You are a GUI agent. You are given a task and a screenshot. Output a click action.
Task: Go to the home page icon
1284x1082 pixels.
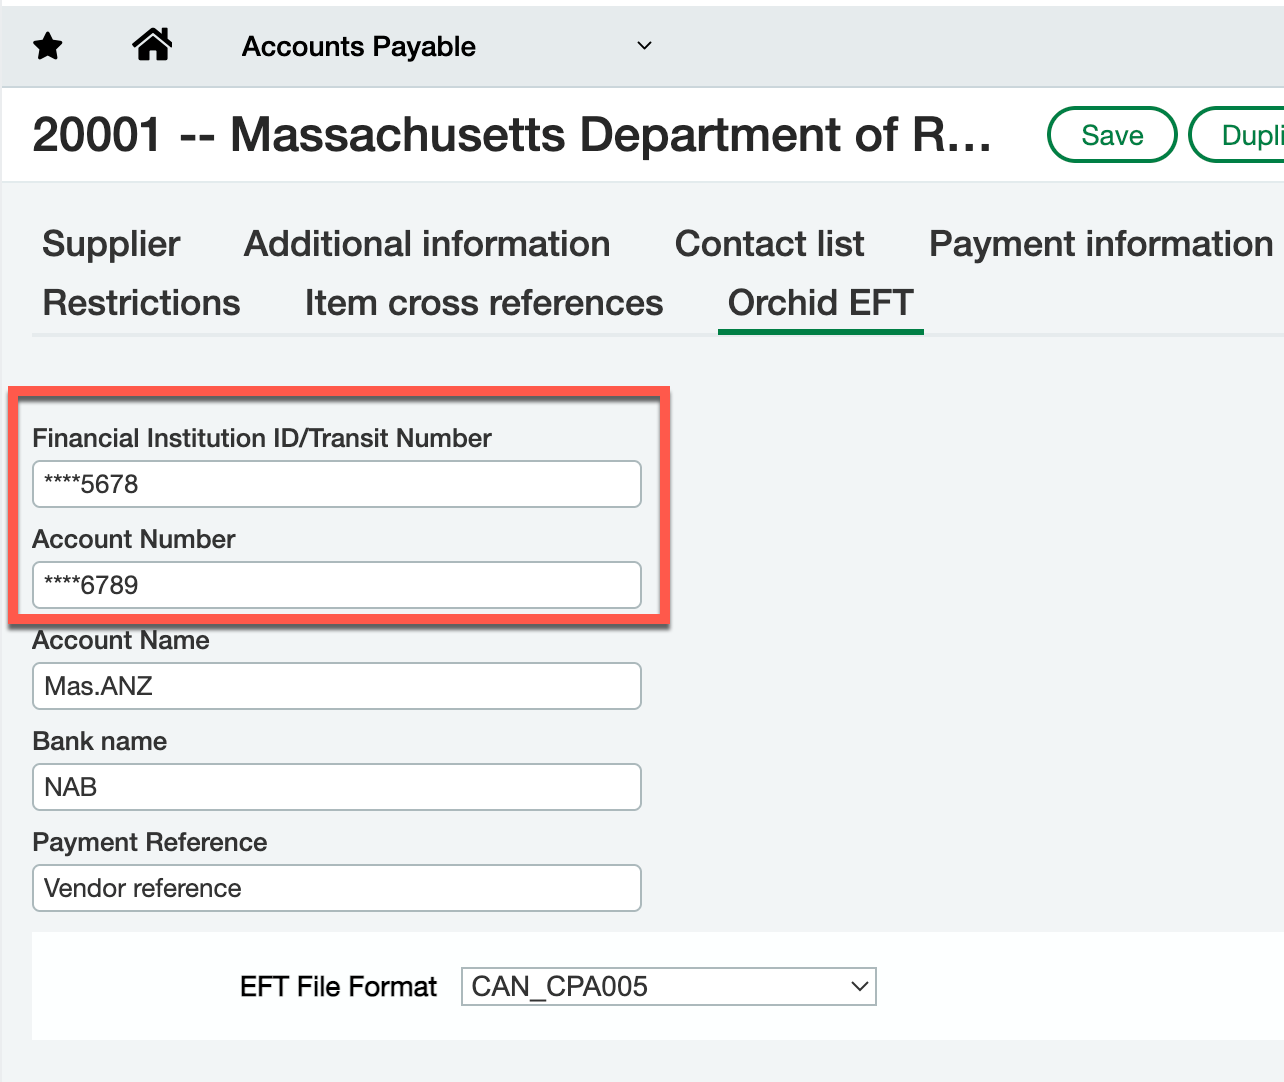tap(152, 45)
